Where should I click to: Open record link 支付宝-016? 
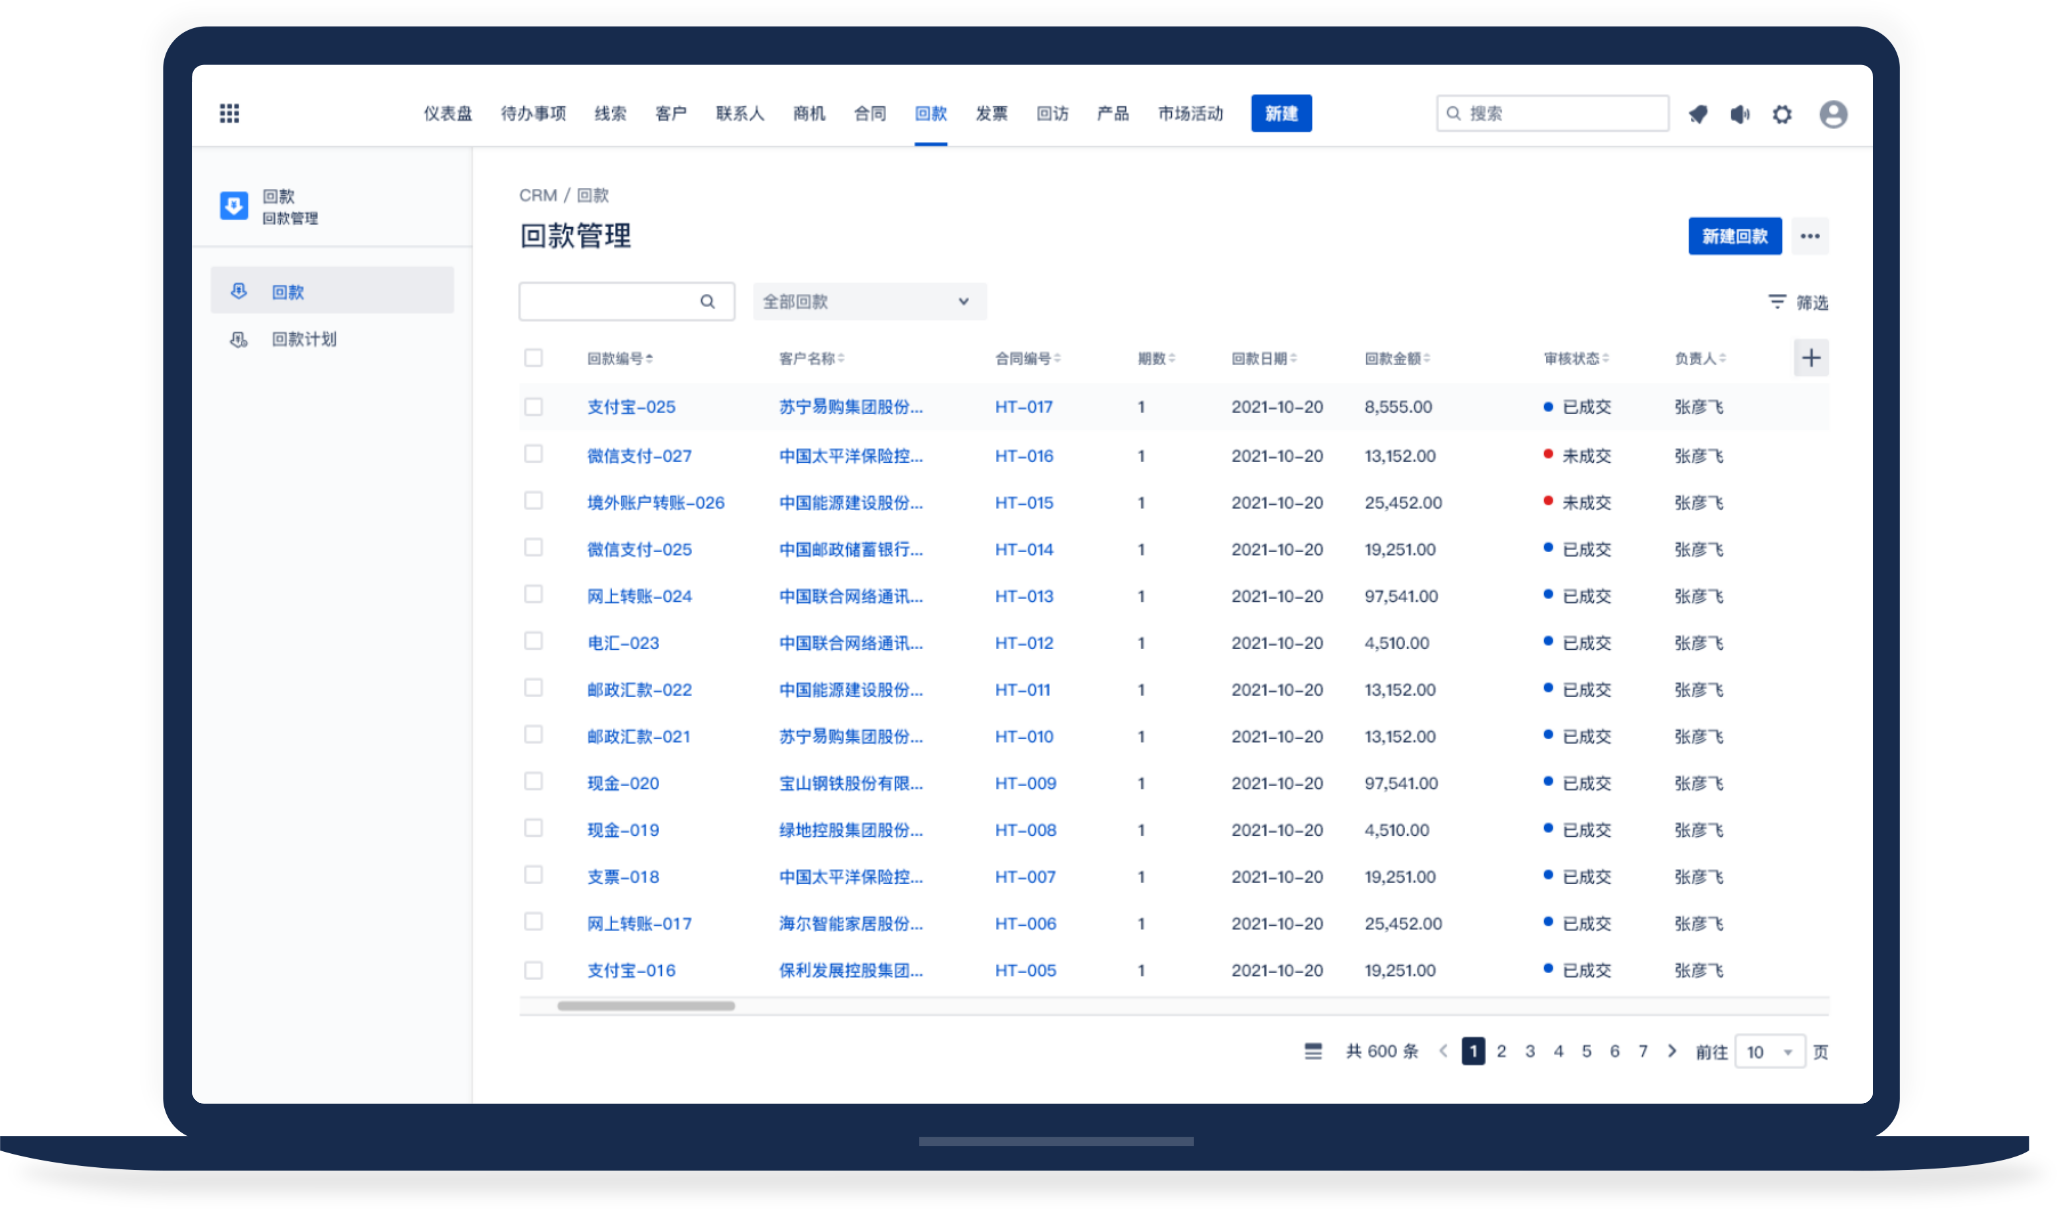pyautogui.click(x=631, y=970)
